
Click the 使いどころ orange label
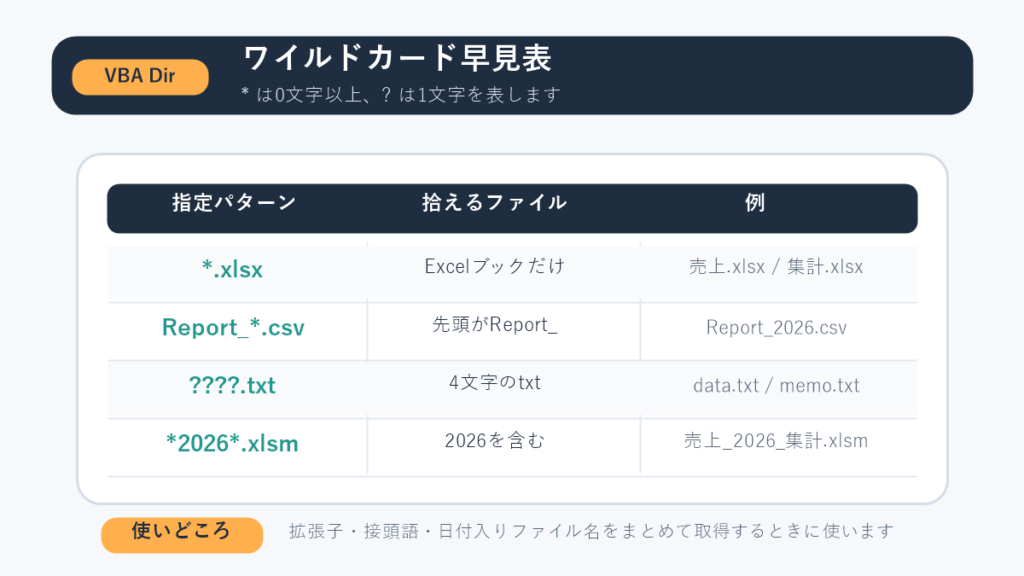pos(182,535)
